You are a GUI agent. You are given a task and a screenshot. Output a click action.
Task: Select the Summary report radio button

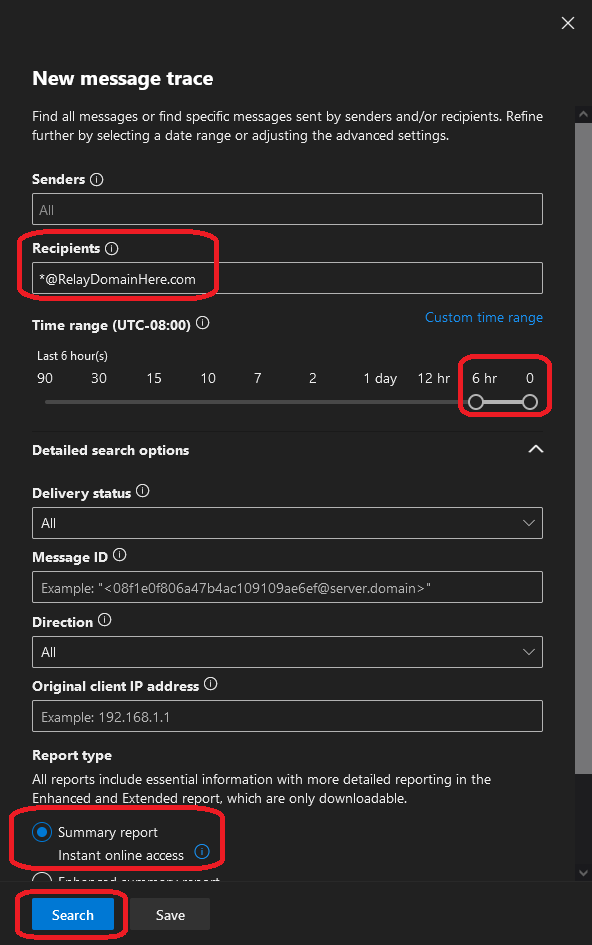(x=42, y=832)
